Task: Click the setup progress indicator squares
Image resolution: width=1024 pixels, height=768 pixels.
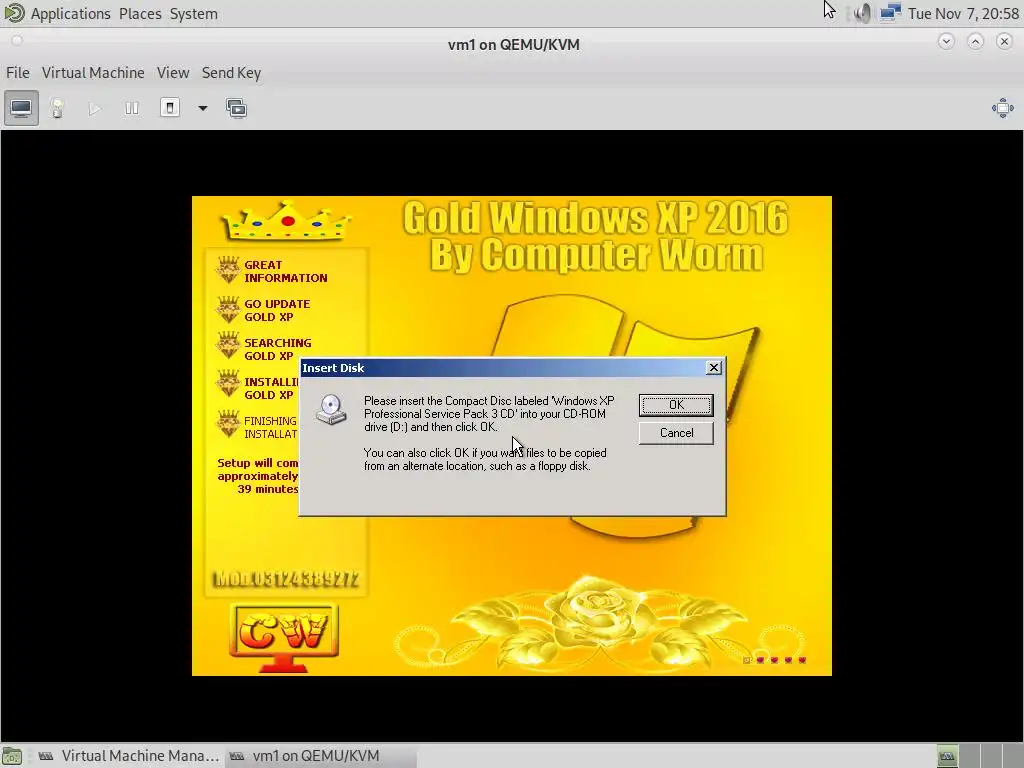Action: click(x=775, y=660)
